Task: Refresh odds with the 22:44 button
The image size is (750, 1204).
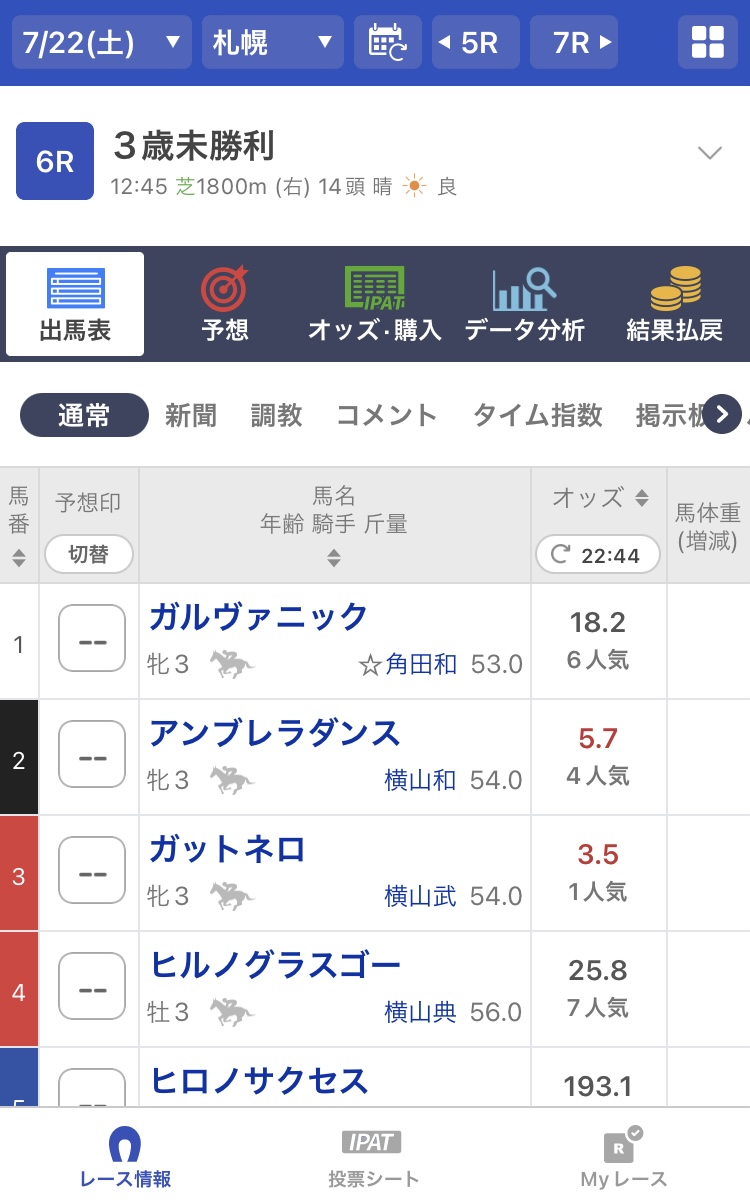Action: (x=597, y=555)
